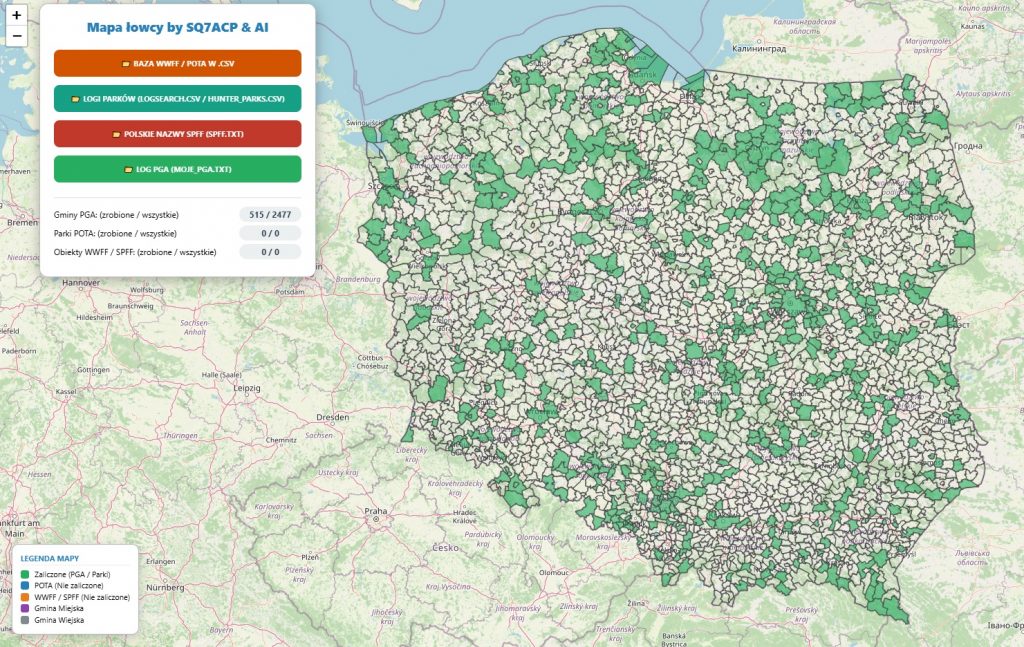Click the green Zaliczone legend swatch
The width and height of the screenshot is (1024, 647).
tap(25, 575)
